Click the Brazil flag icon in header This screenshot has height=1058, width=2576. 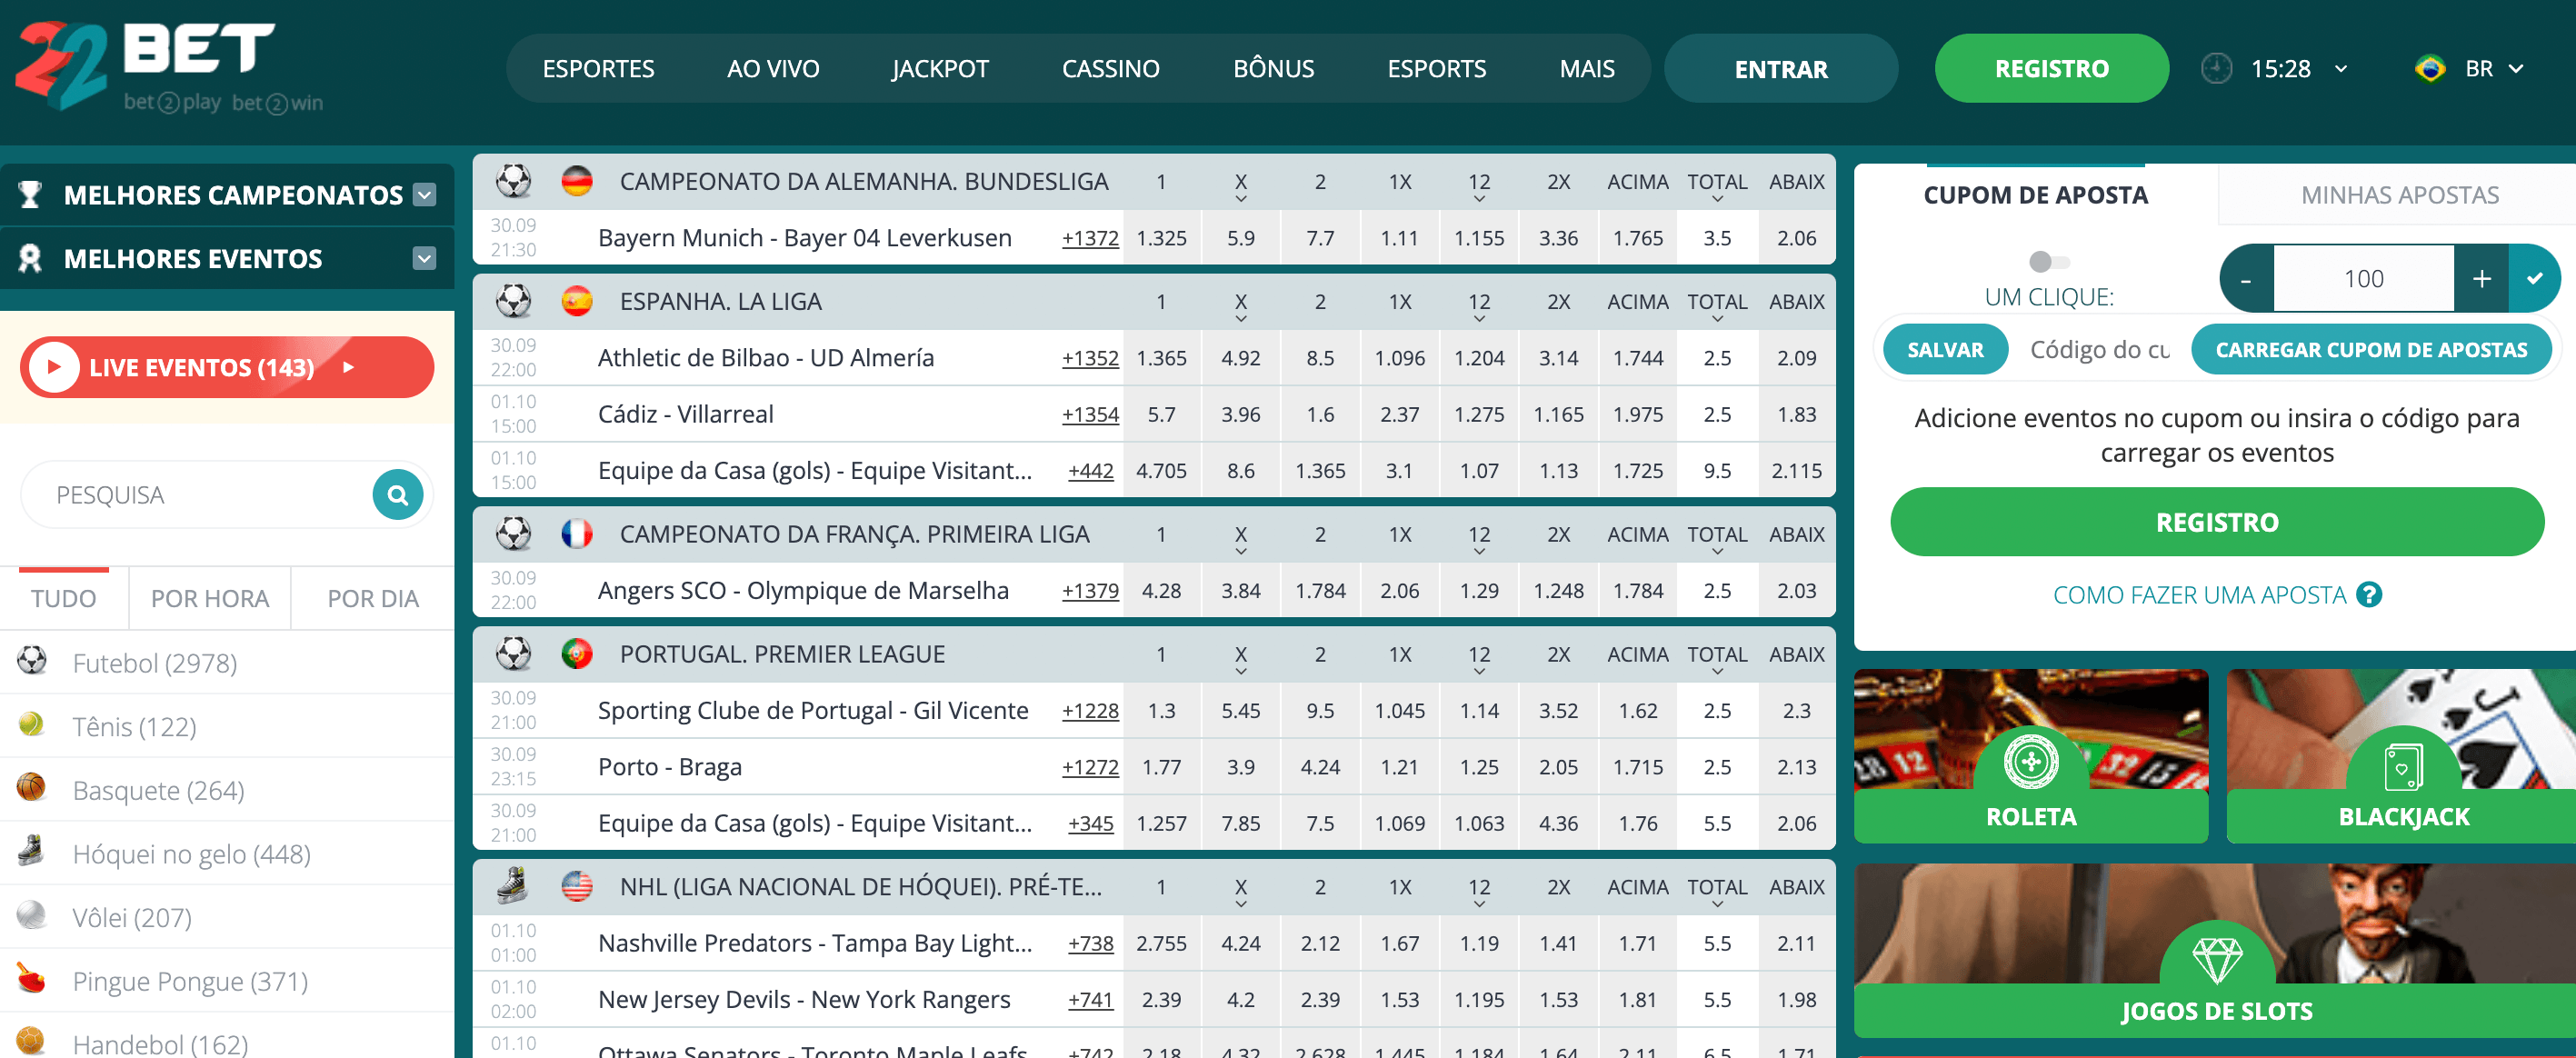2429,69
